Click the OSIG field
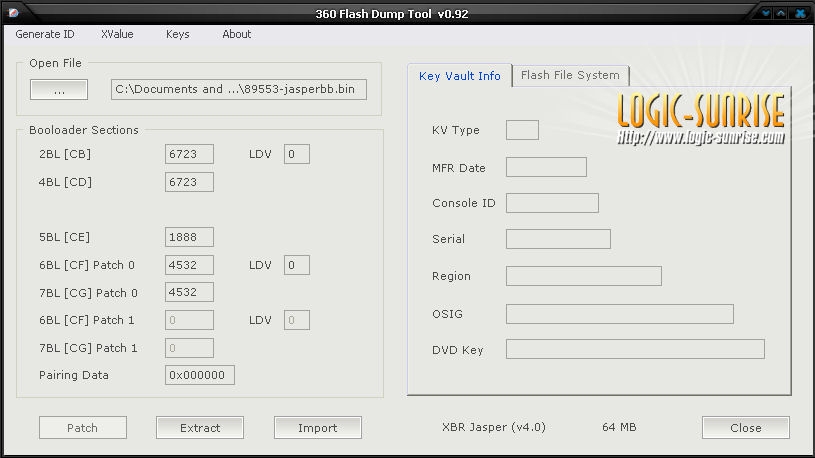Screen dimensions: 815x458 tap(620, 314)
